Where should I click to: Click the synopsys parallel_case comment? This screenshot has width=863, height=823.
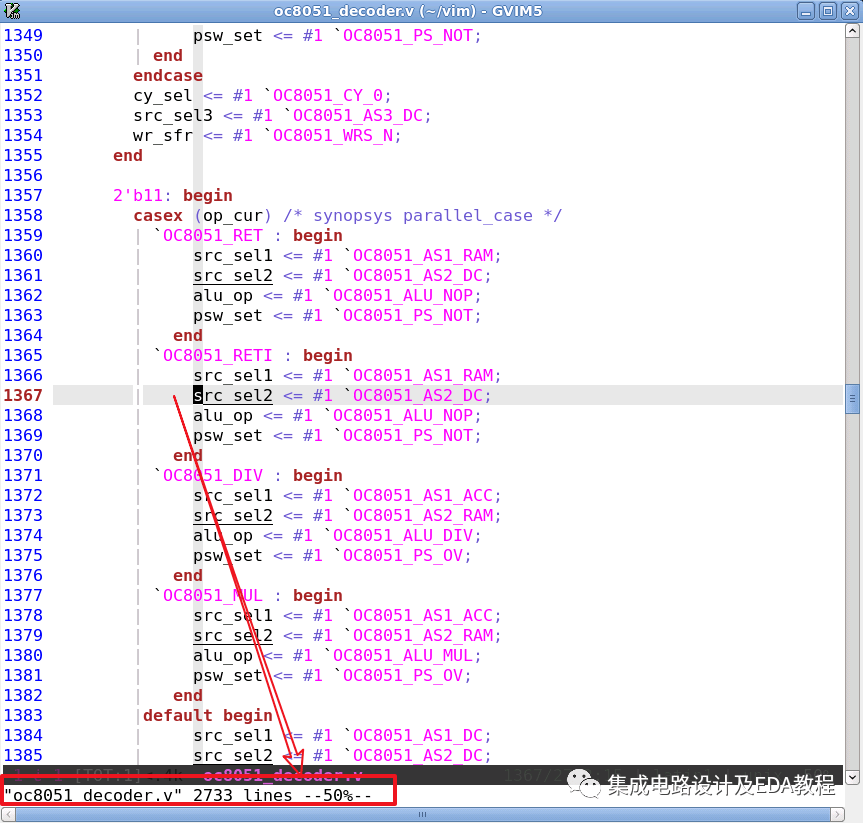(428, 215)
